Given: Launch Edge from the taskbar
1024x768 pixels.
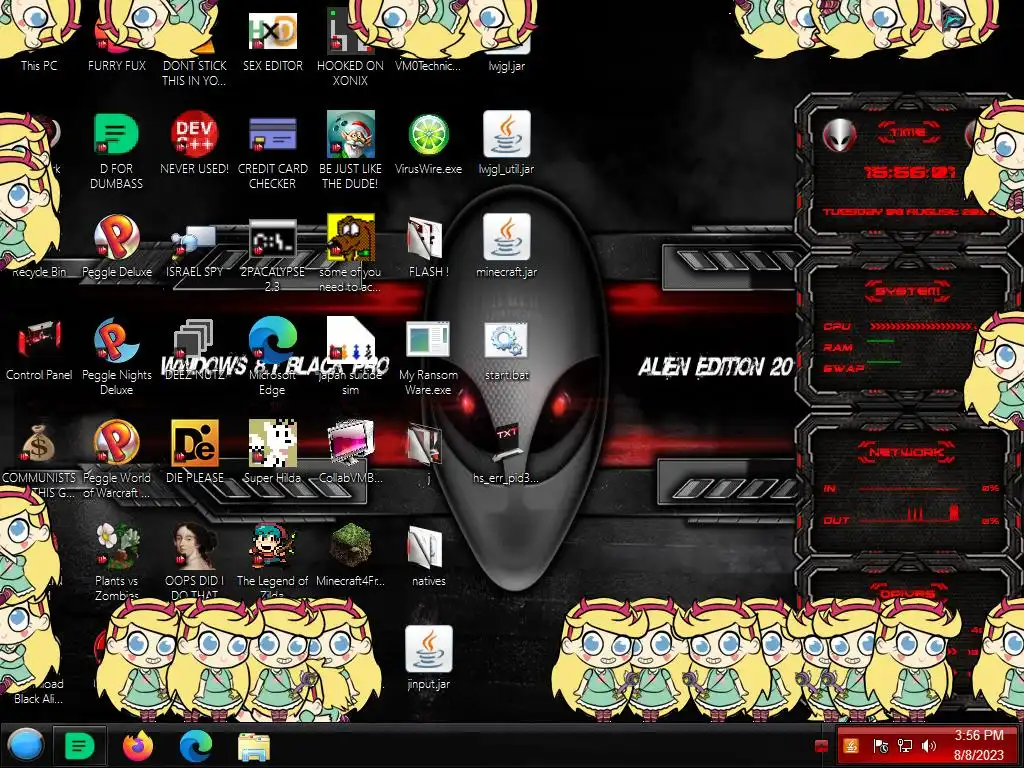Looking at the screenshot, I should click(x=195, y=746).
